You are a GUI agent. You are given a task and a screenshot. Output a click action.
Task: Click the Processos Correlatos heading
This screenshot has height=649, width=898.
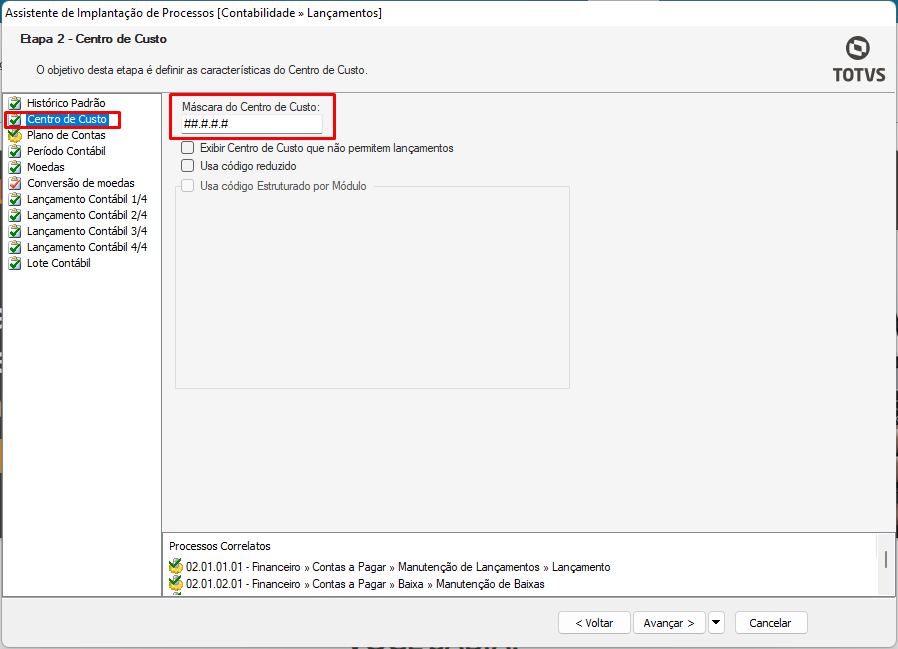(x=219, y=546)
